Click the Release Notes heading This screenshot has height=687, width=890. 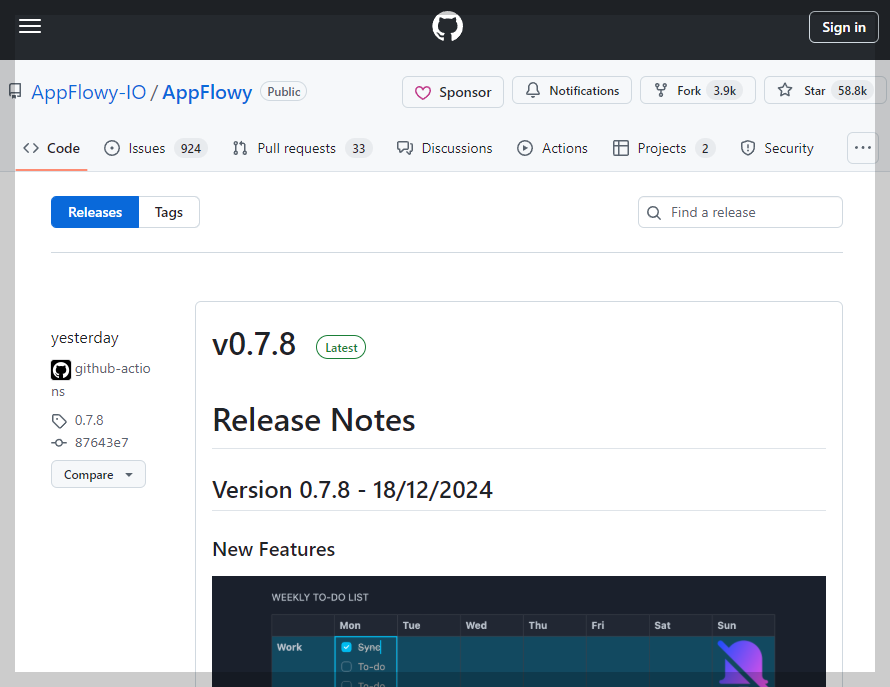click(x=313, y=420)
